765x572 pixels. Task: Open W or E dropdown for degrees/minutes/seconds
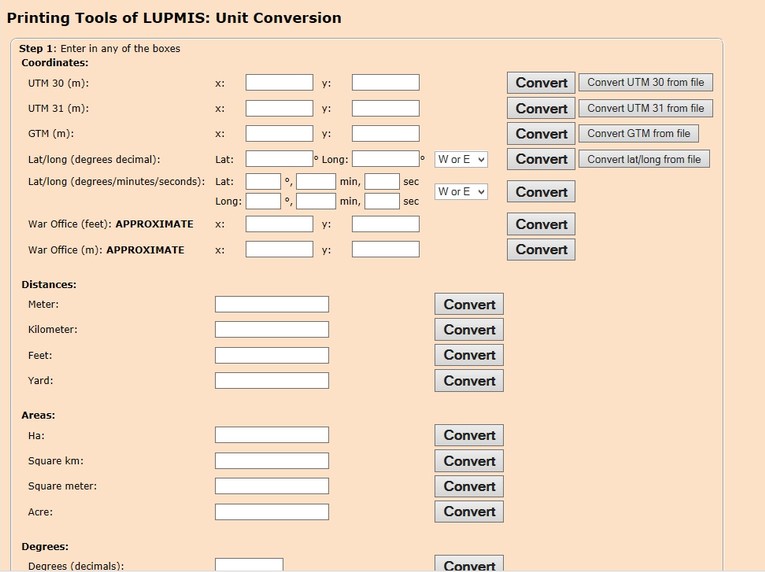pyautogui.click(x=461, y=192)
